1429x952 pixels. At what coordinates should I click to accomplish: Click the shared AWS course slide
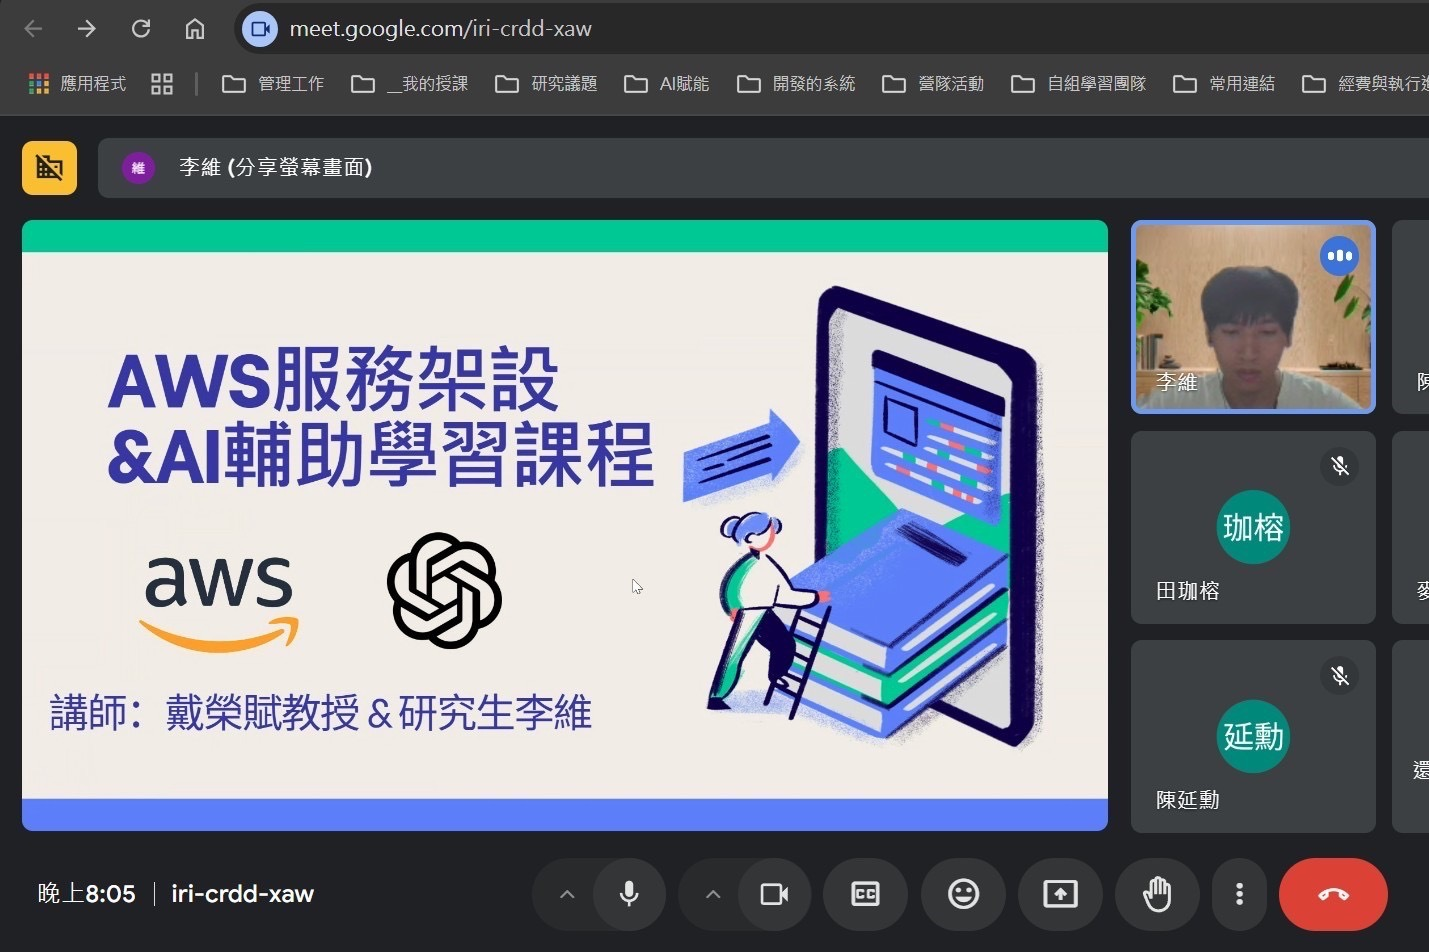click(x=565, y=525)
